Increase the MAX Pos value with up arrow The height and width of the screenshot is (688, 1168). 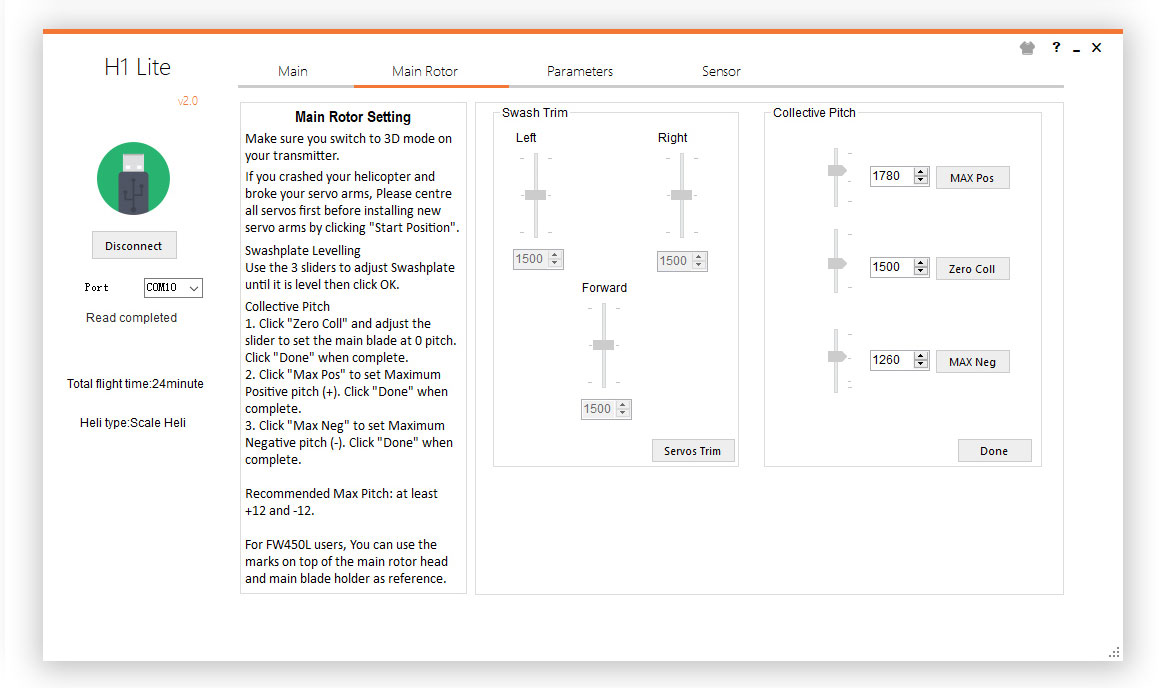pos(921,172)
